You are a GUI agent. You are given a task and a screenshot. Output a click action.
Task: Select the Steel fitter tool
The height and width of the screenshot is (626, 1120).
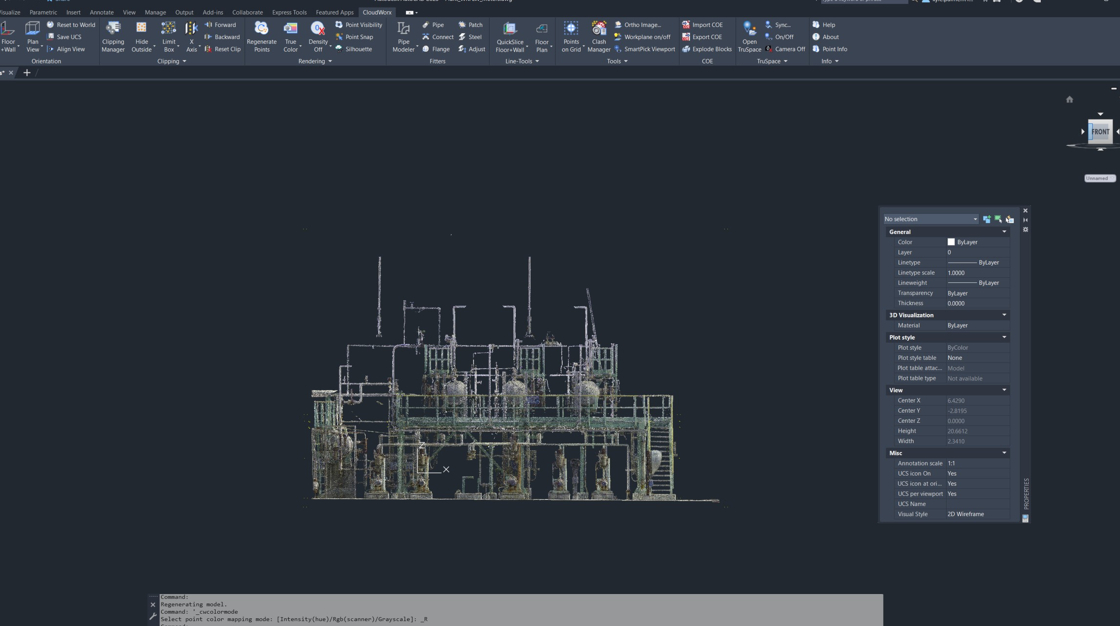[470, 36]
